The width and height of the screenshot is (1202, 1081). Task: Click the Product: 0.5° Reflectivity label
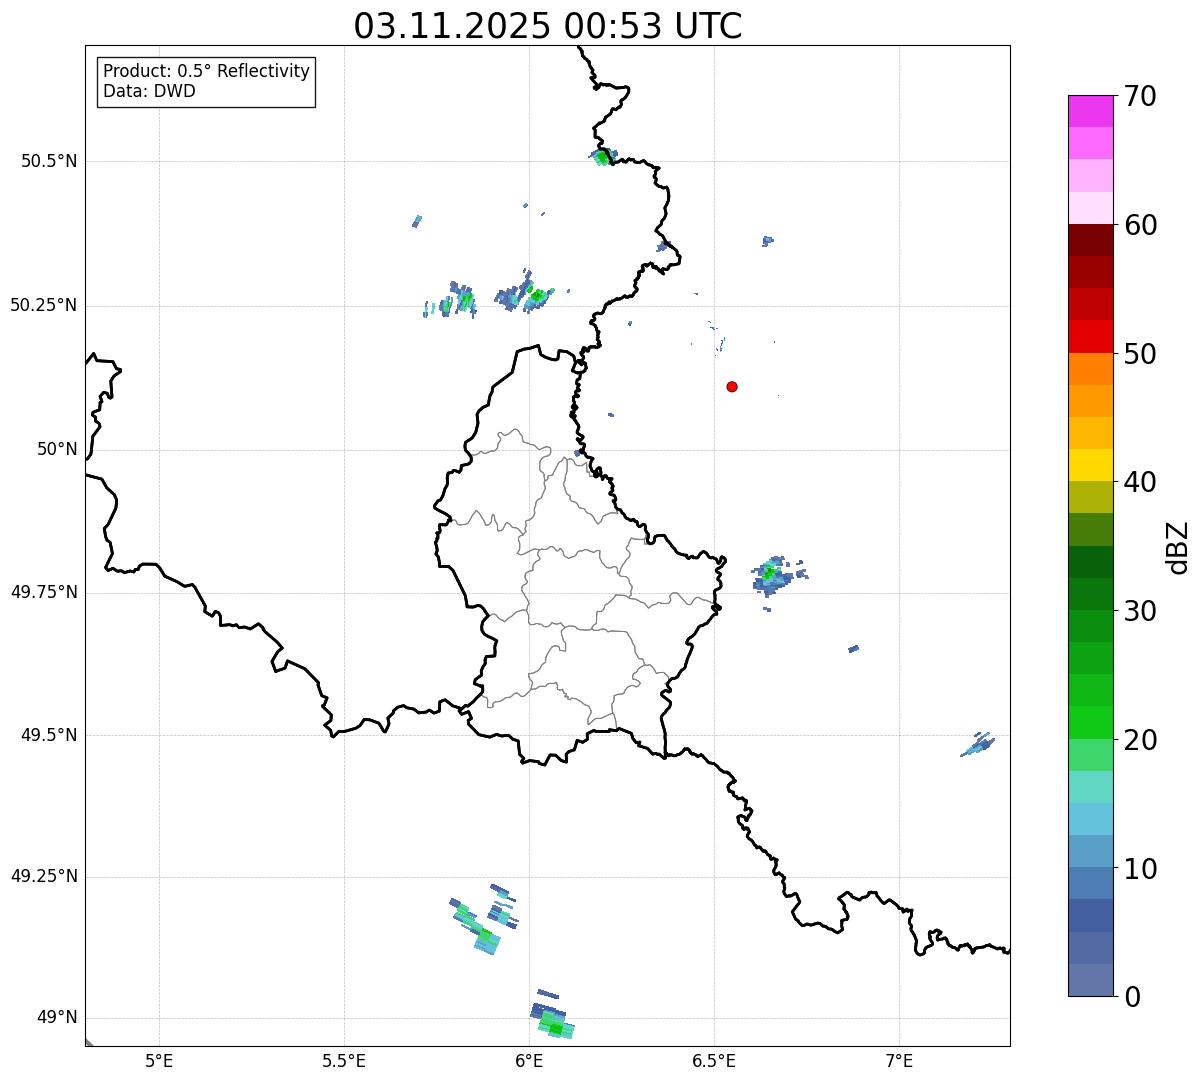[206, 71]
